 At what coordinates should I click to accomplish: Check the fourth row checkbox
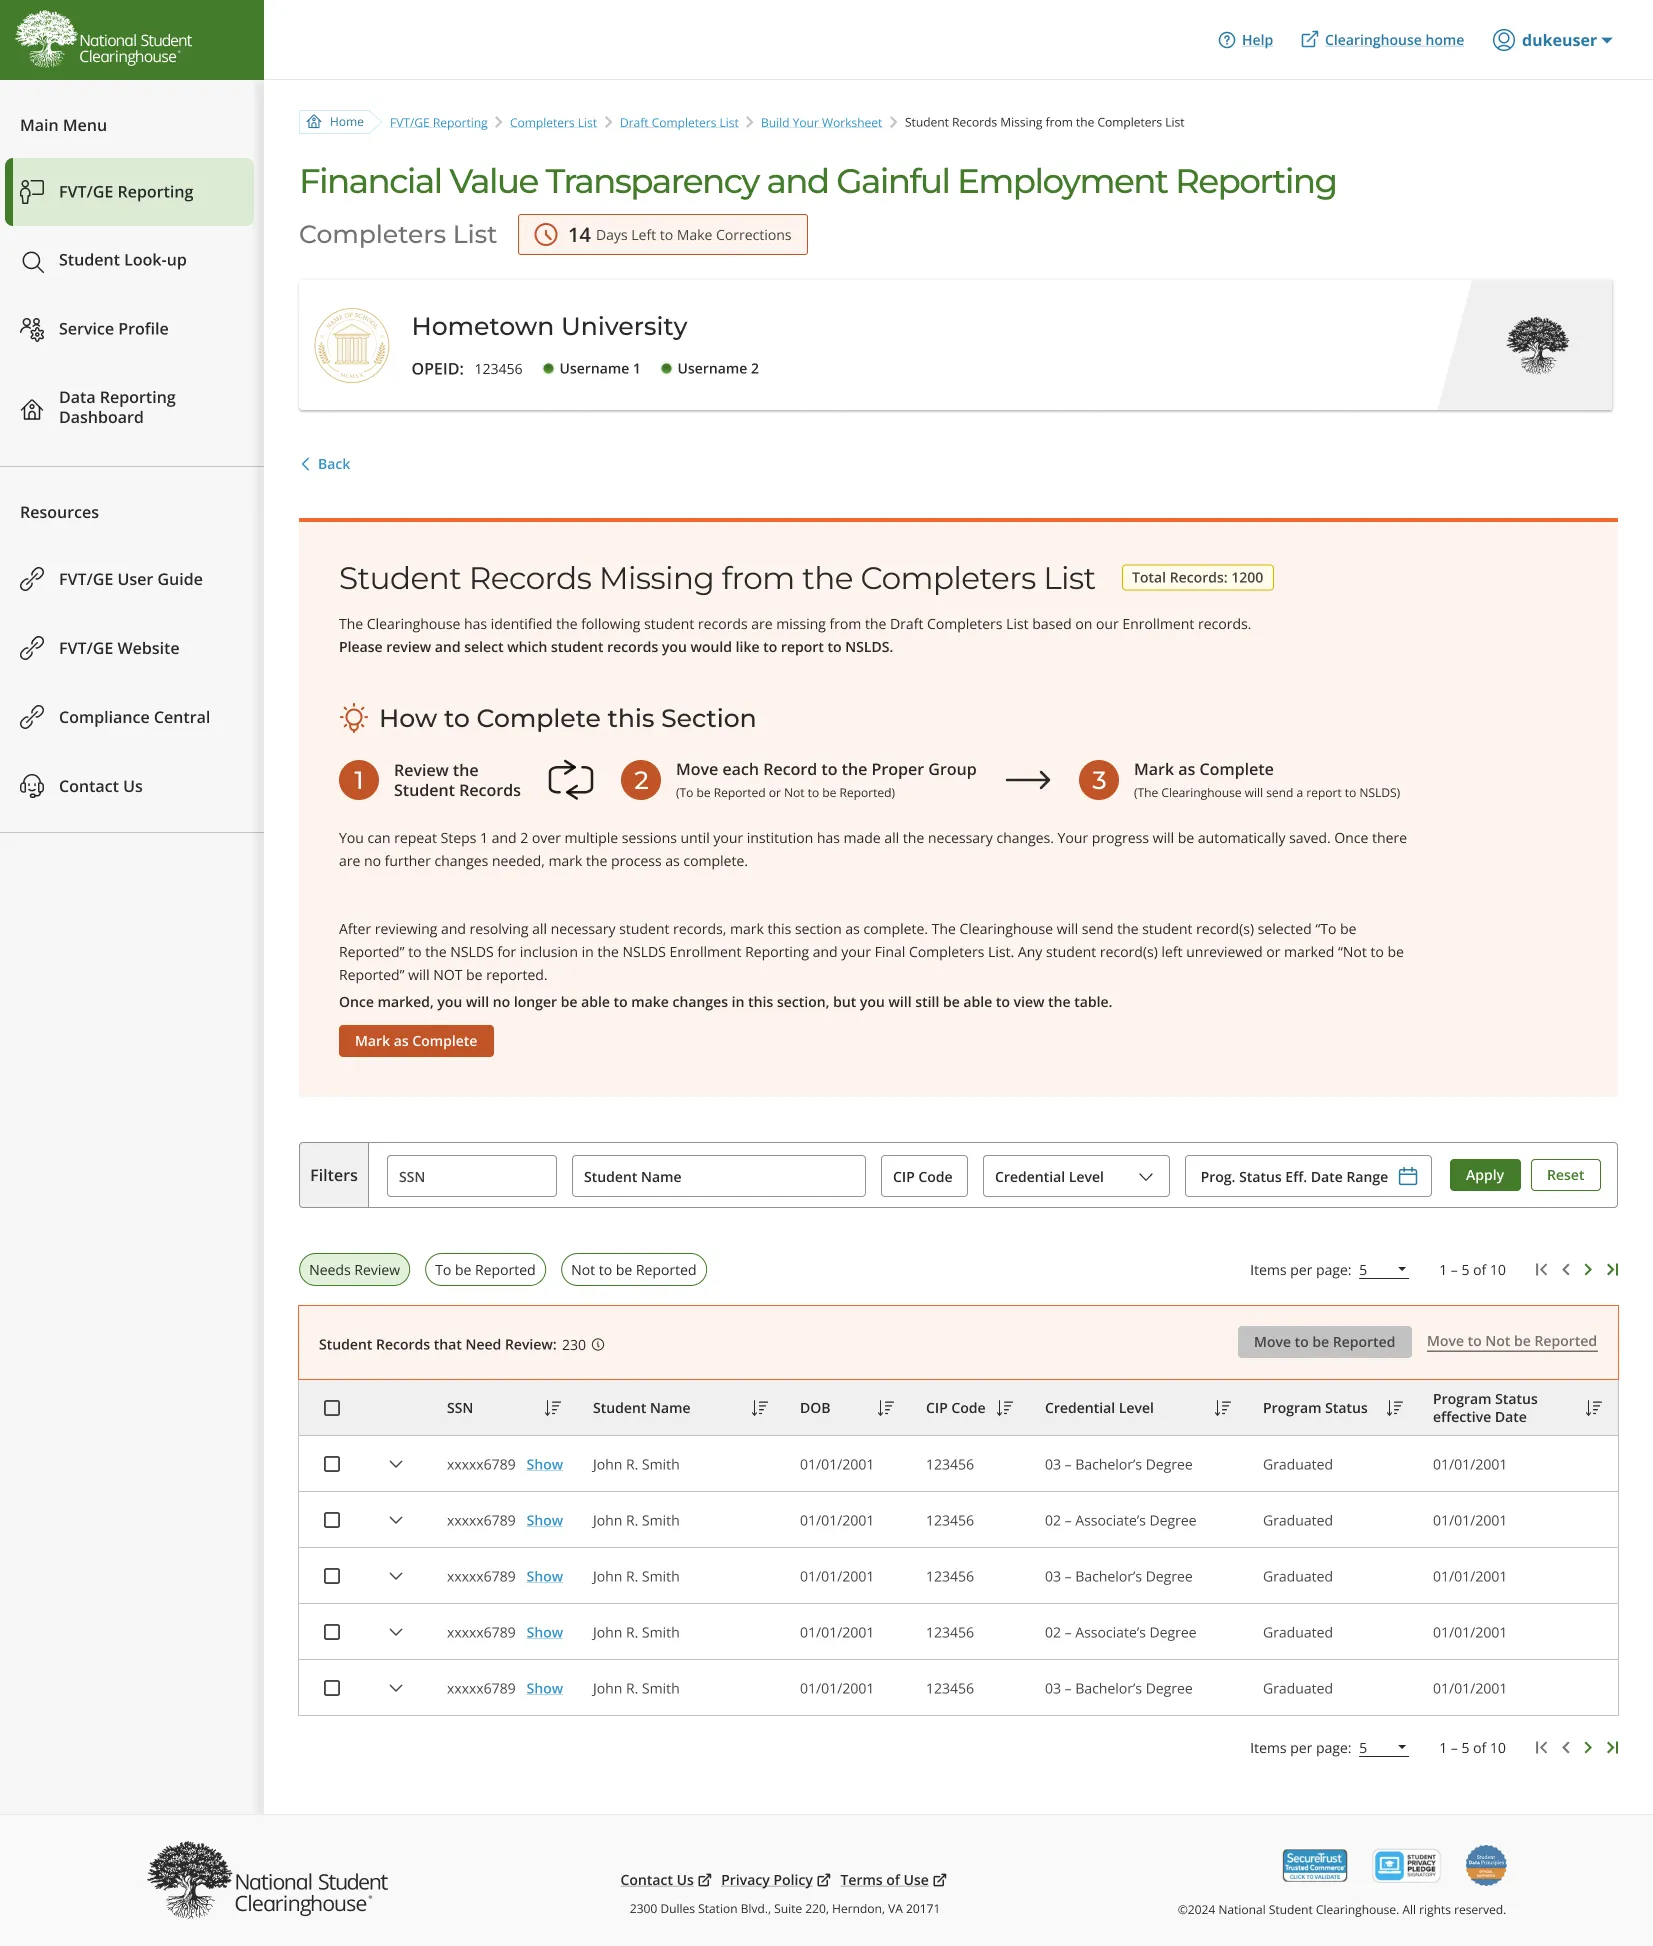point(332,1632)
